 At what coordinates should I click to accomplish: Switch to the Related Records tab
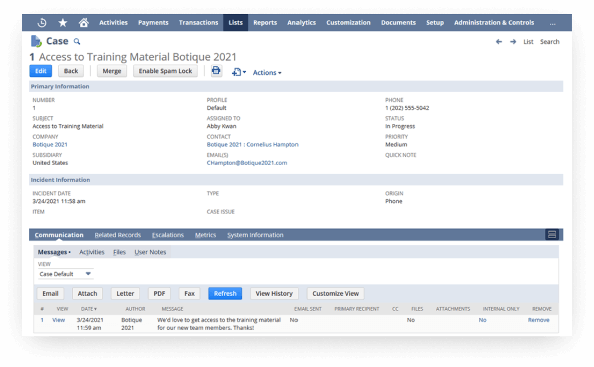tap(118, 235)
